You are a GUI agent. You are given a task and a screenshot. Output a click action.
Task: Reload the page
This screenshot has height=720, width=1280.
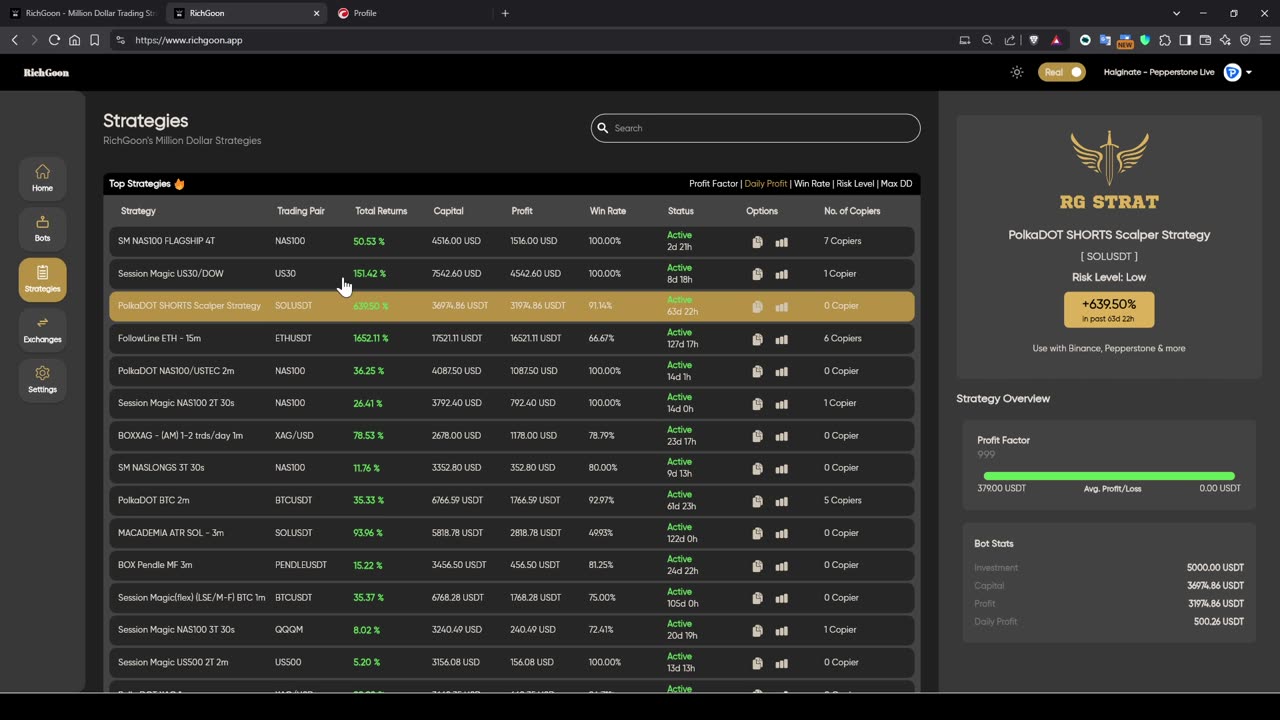point(54,40)
